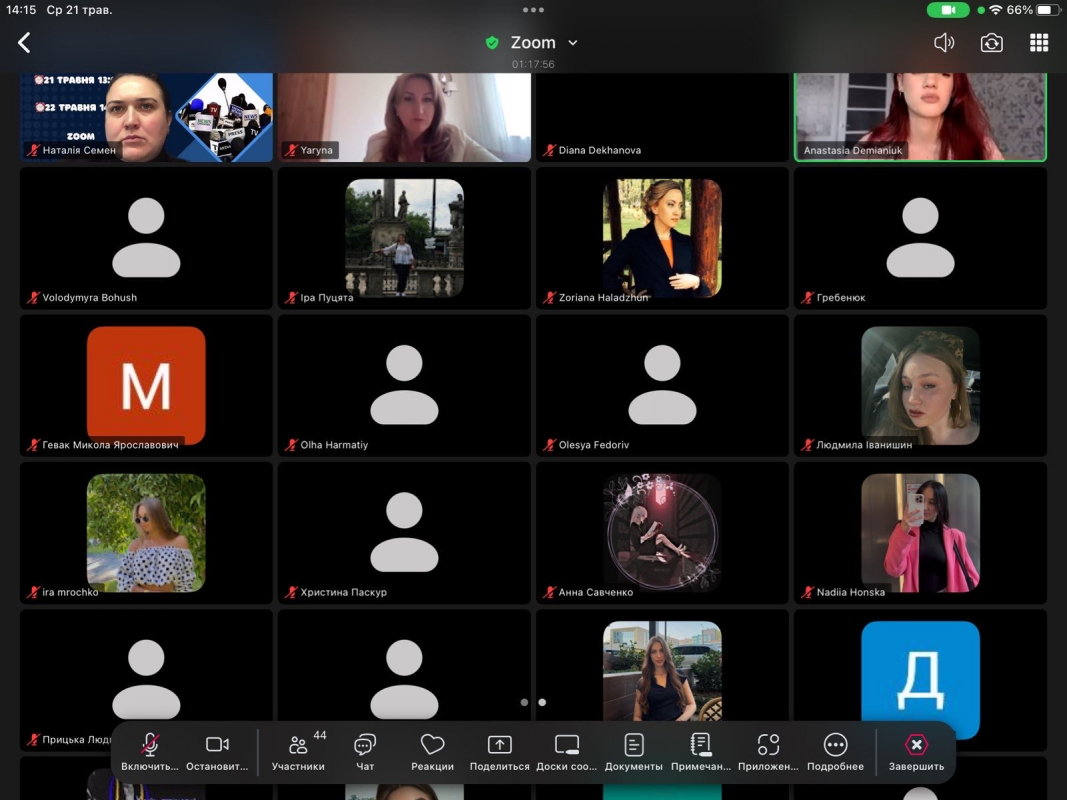Switch the grid gallery view layout
1067x800 pixels.
[1039, 43]
